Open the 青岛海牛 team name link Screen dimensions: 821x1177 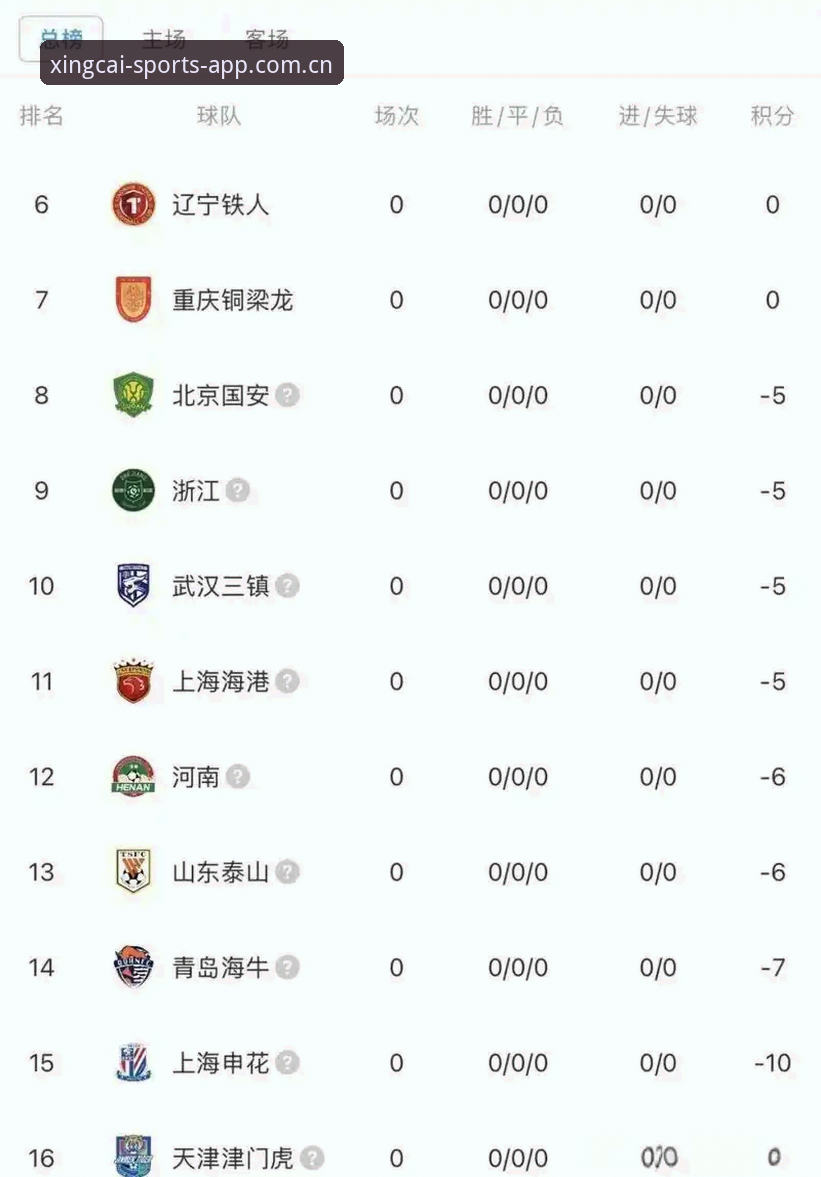[x=221, y=967]
